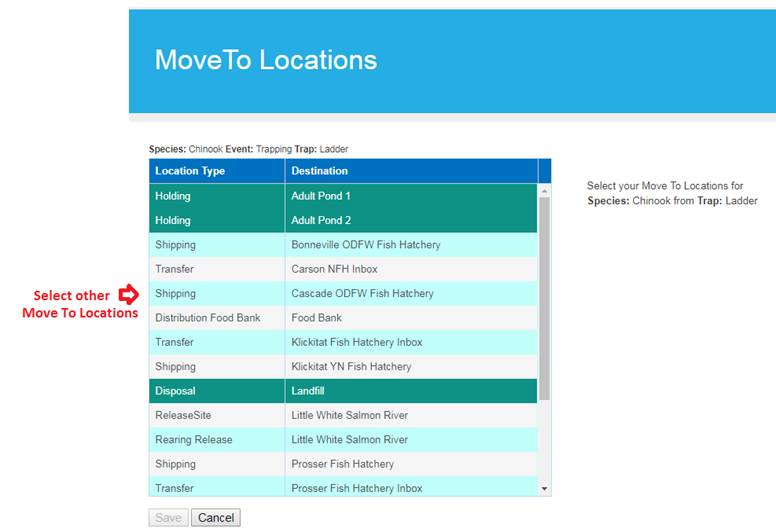The image size is (776, 532).
Task: Select Bonneville ODFW Fish Hatchery destination
Action: 365,245
